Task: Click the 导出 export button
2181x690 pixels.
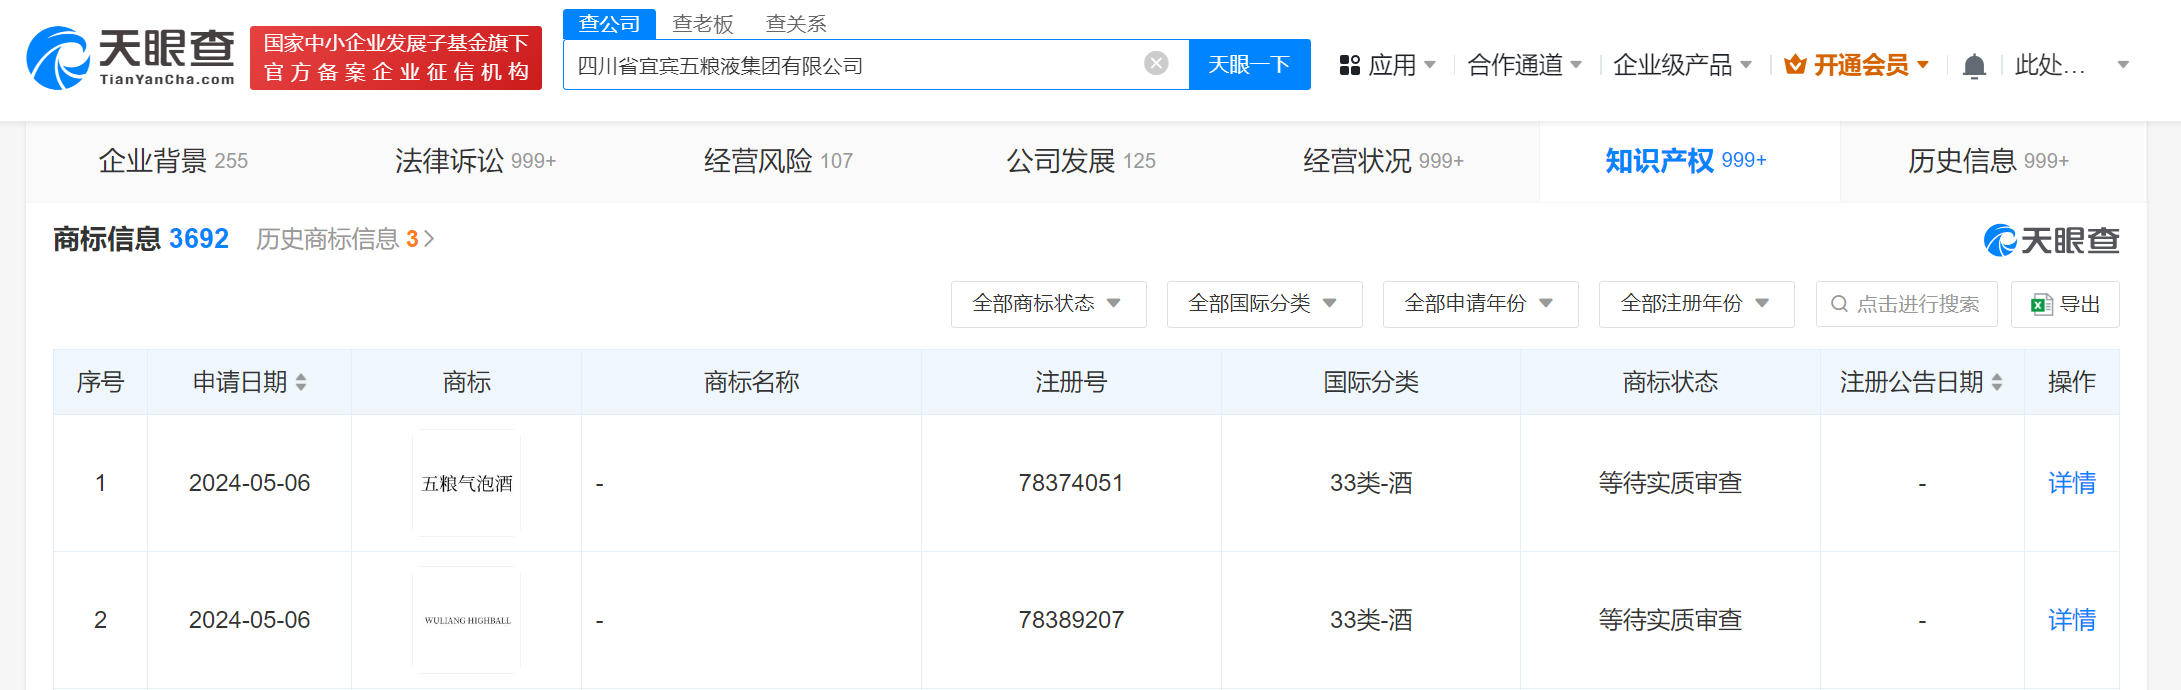Action: click(2065, 304)
